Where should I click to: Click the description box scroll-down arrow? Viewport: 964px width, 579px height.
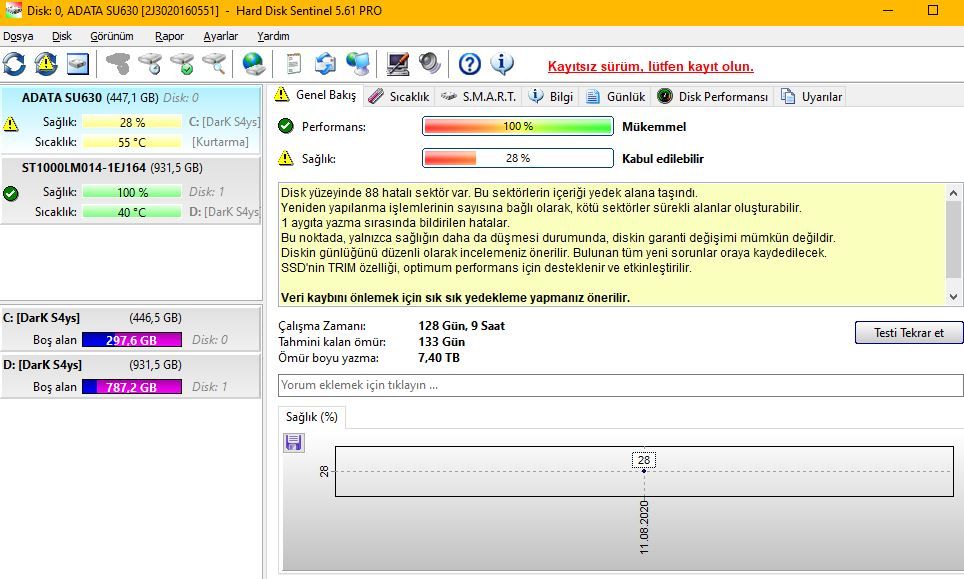954,297
